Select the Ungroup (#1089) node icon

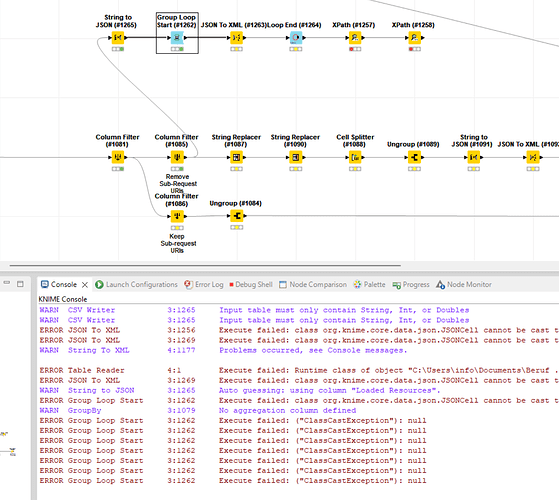[x=414, y=157]
